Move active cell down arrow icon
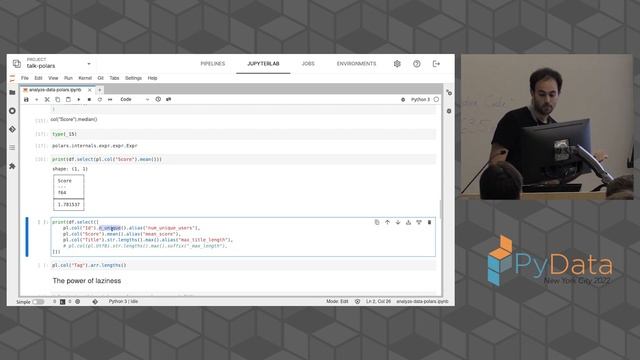Image resolution: width=640 pixels, height=360 pixels. click(398, 222)
